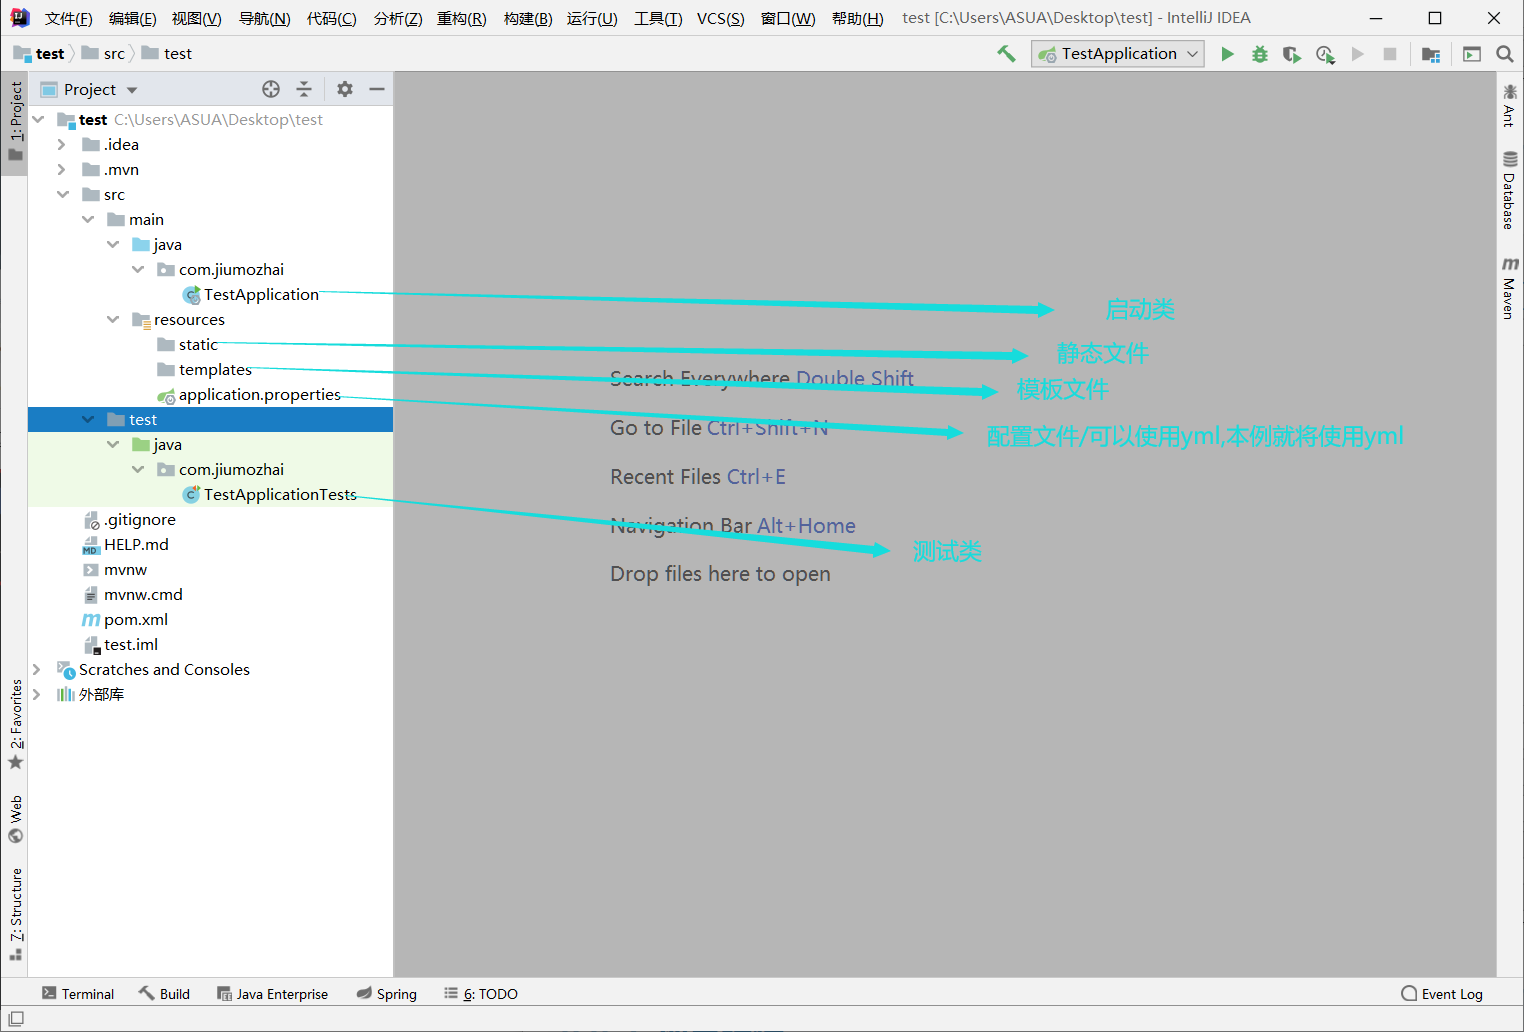Open the Spring tool window
This screenshot has height=1032, width=1524.
tap(387, 994)
